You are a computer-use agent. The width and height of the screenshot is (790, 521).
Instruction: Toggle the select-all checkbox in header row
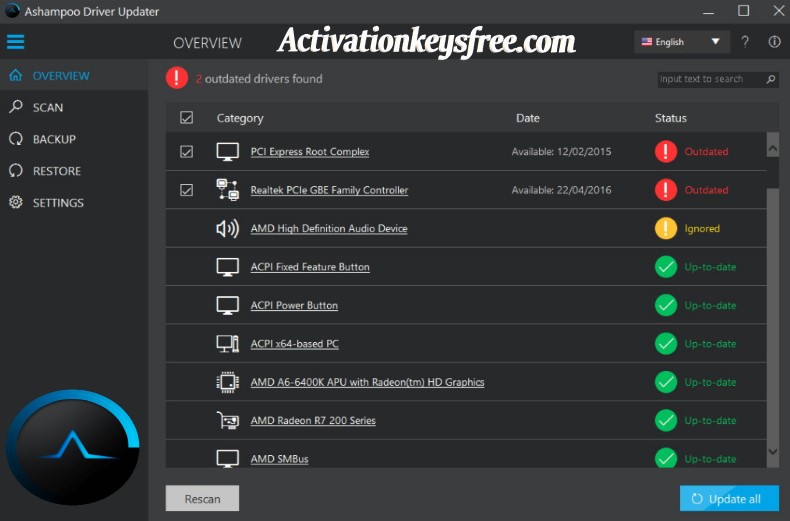click(x=186, y=118)
